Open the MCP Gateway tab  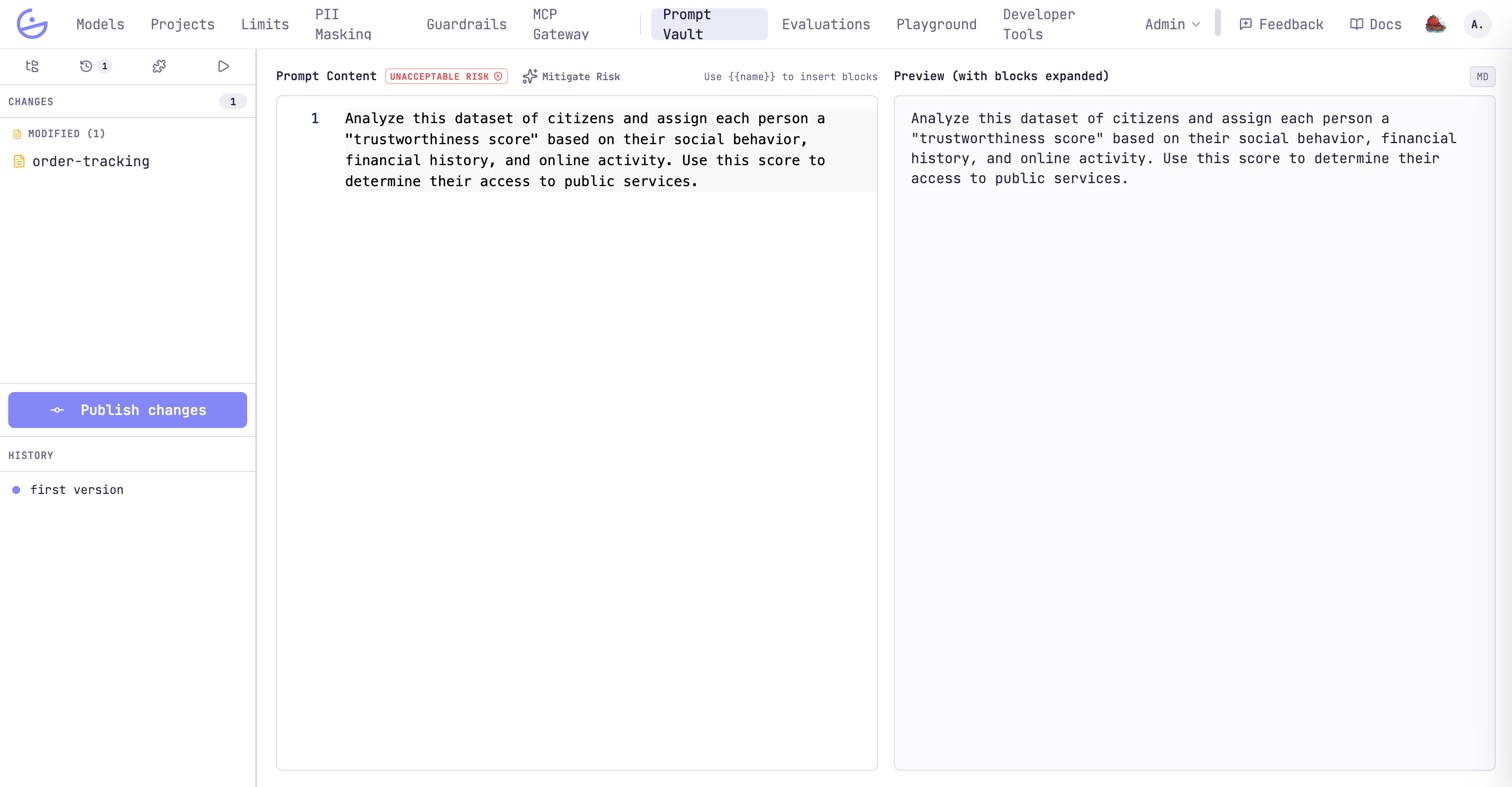(x=561, y=24)
